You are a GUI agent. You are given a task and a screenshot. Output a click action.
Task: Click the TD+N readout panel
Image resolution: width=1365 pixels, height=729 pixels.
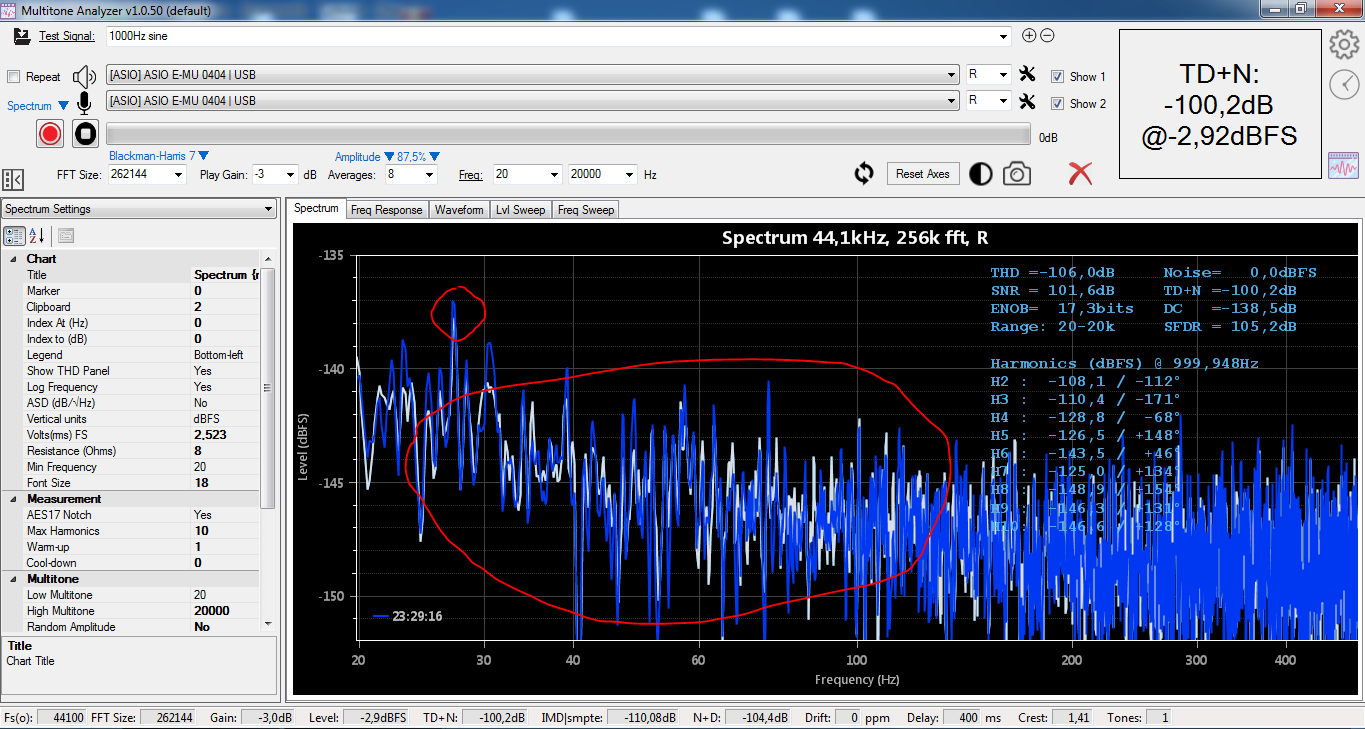click(x=1219, y=104)
